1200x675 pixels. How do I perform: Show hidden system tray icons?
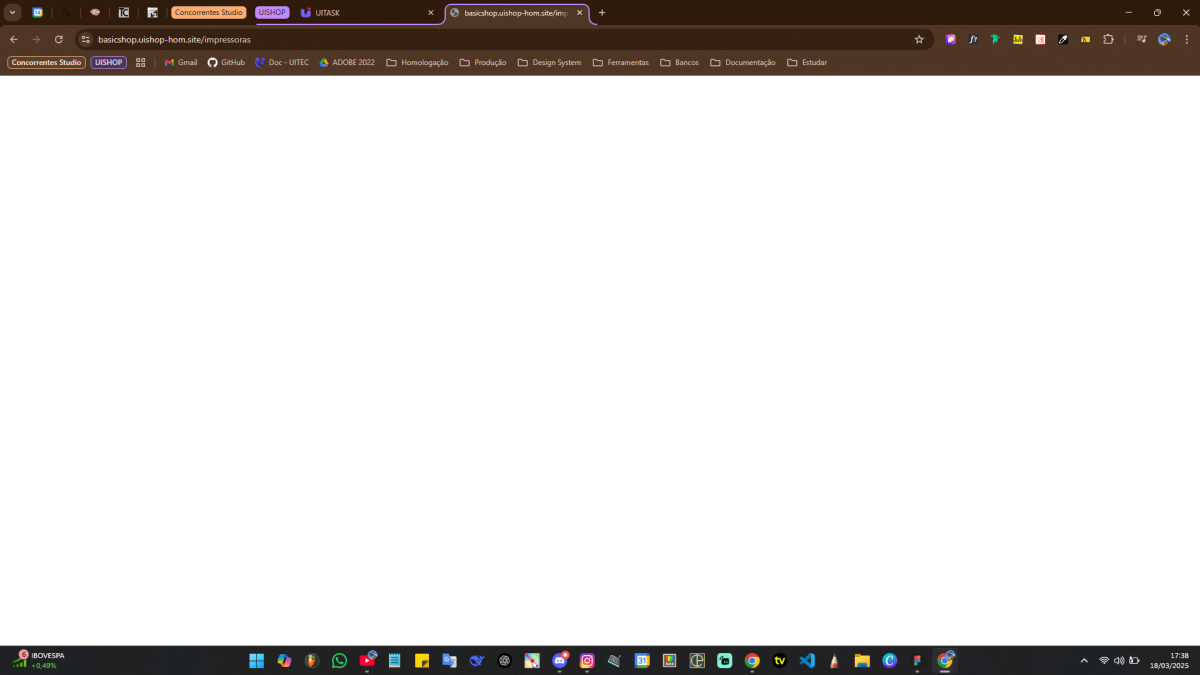(x=1084, y=660)
